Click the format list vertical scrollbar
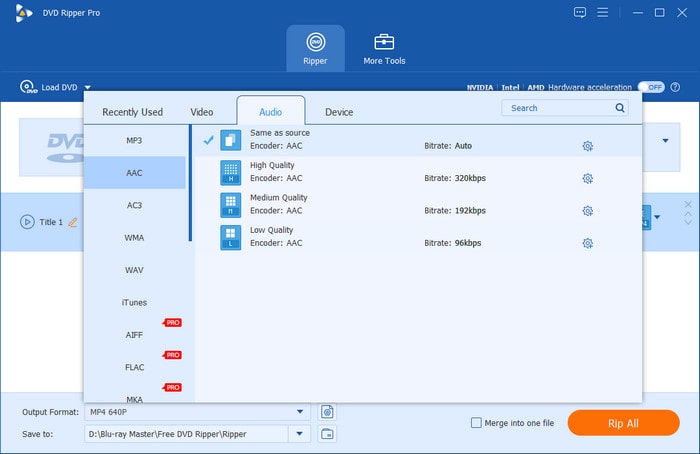This screenshot has width=700, height=454. tap(190, 184)
